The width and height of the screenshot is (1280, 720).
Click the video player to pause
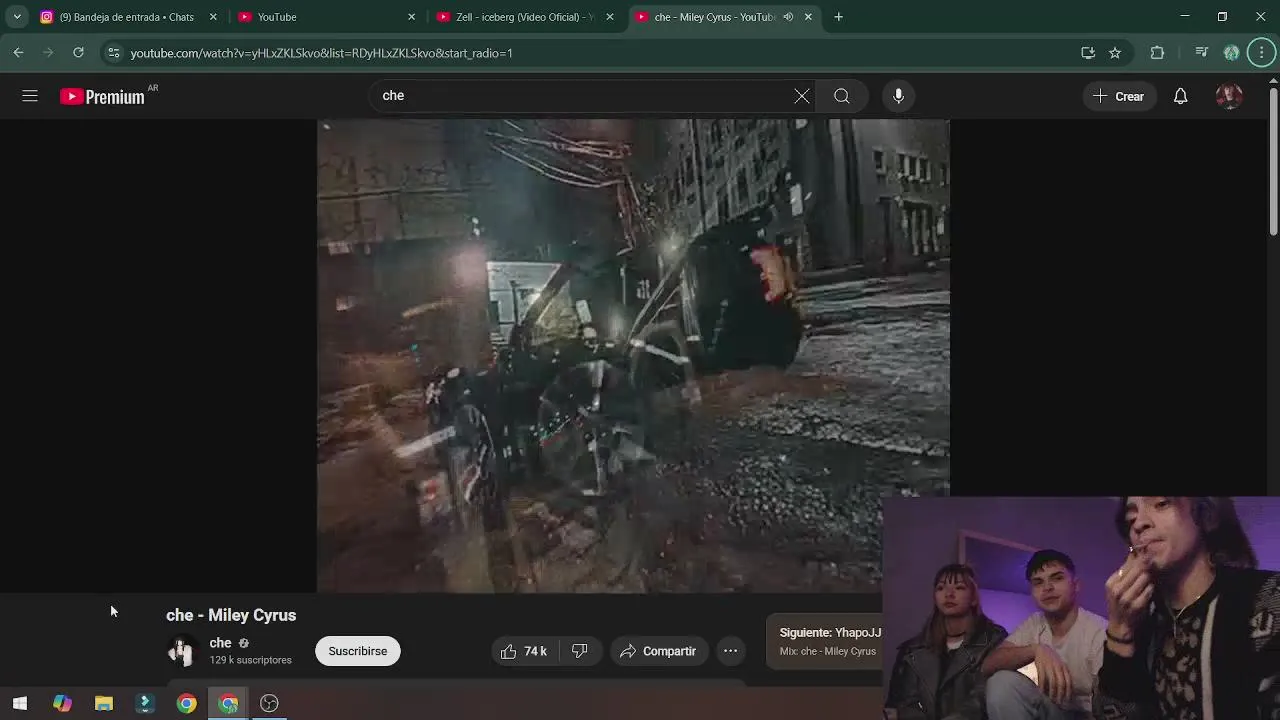pyautogui.click(x=633, y=356)
